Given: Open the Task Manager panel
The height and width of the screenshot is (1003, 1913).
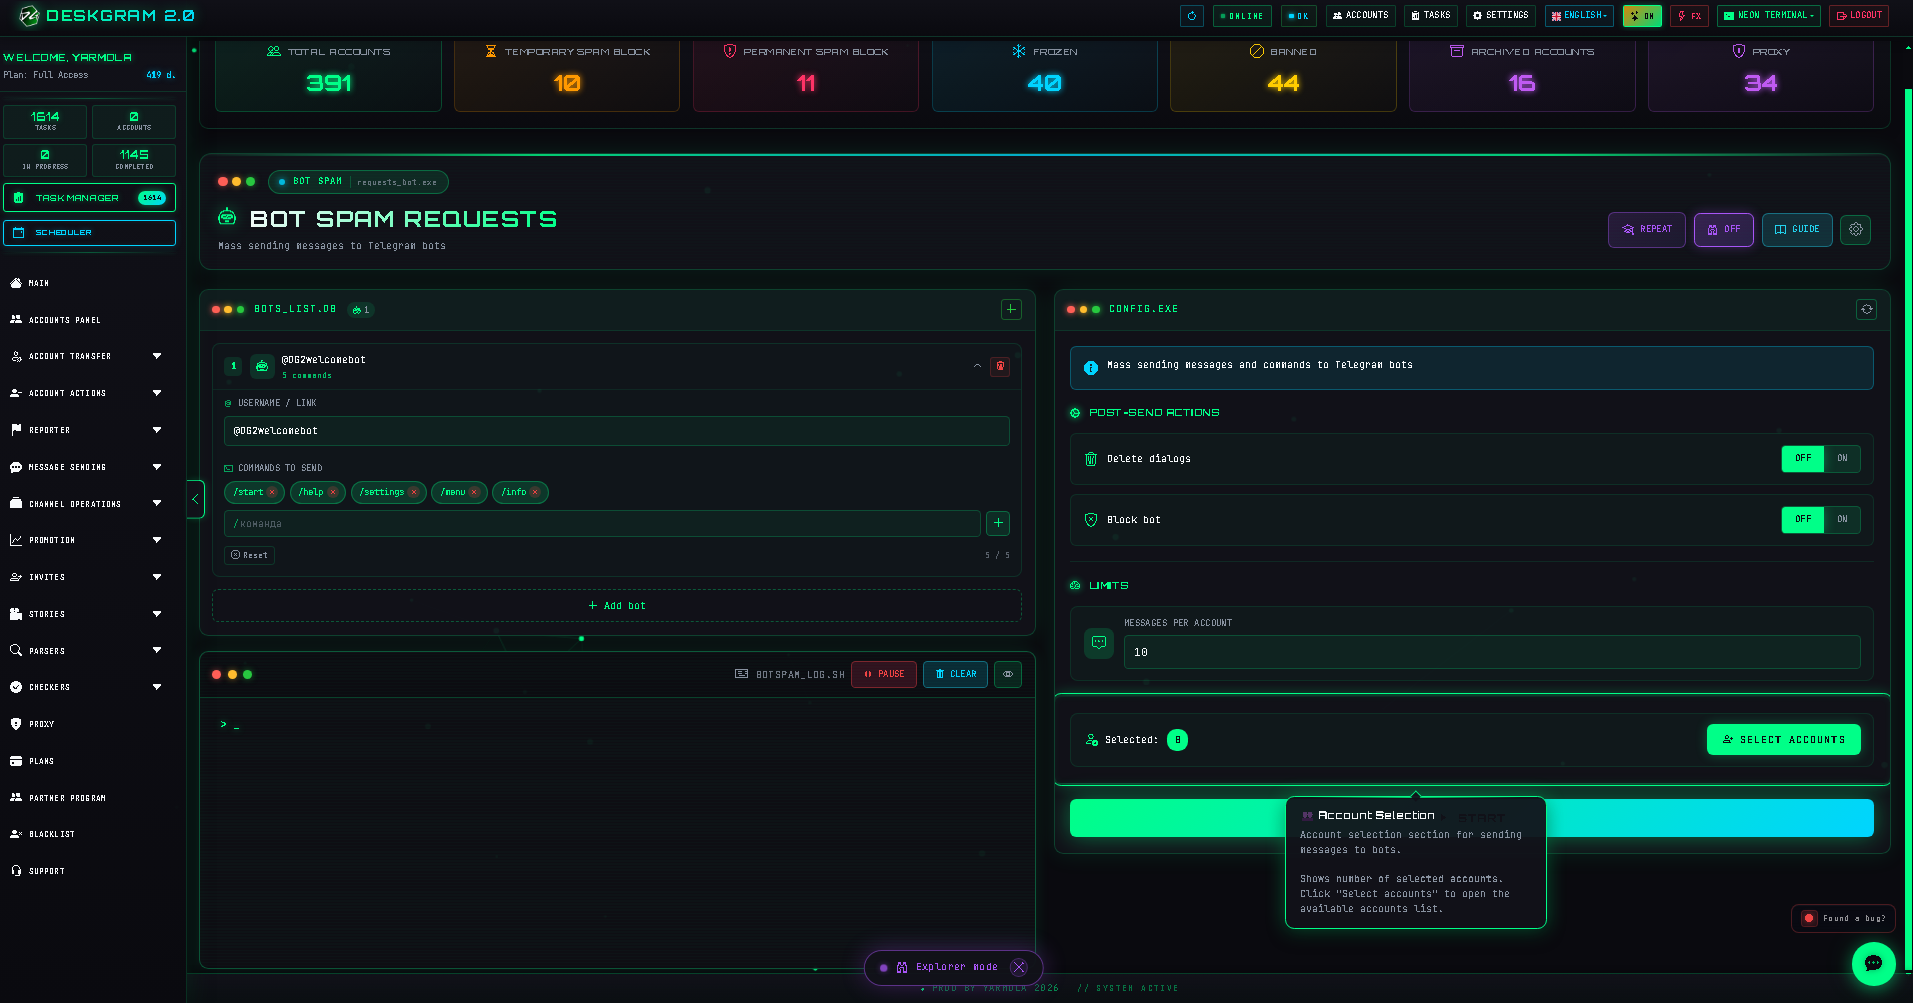Looking at the screenshot, I should (89, 198).
